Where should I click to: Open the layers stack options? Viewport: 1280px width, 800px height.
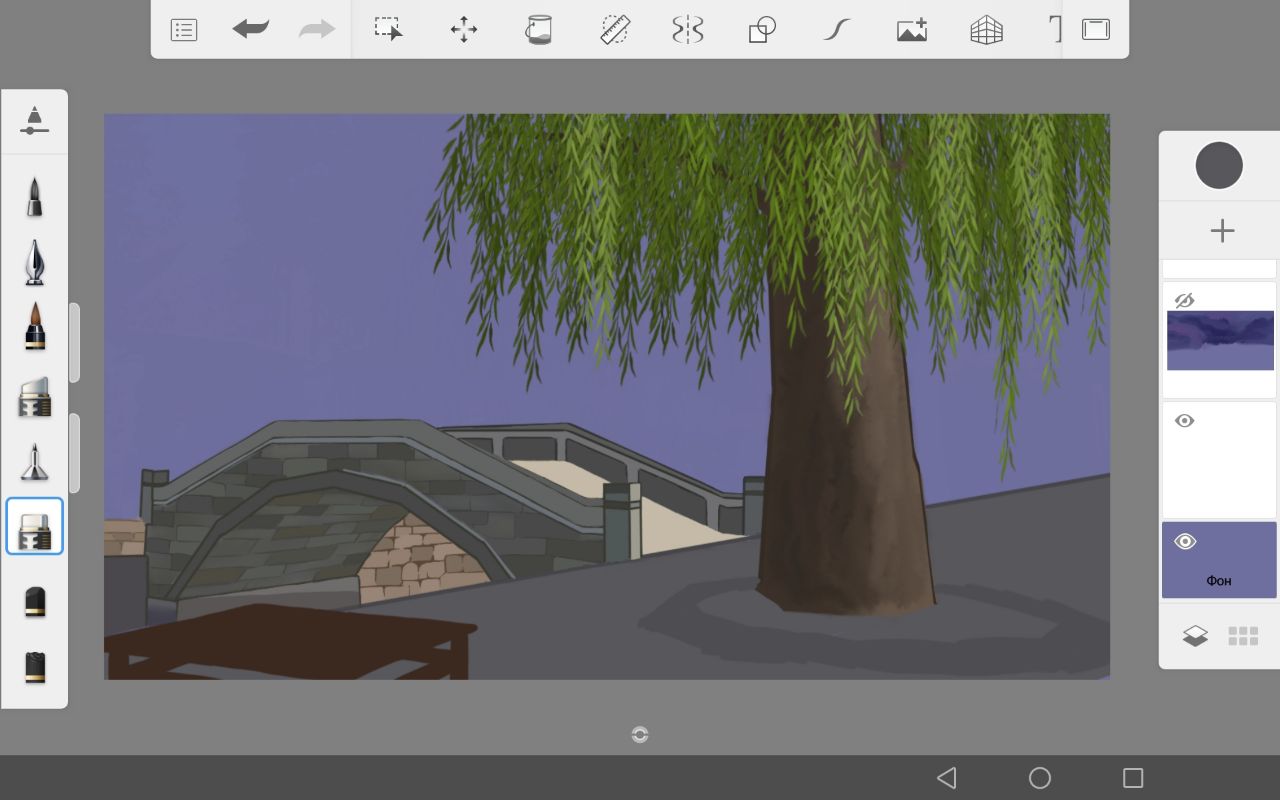1195,636
